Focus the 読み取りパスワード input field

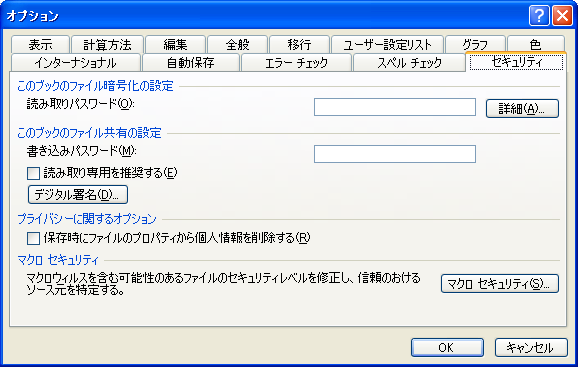[395, 107]
